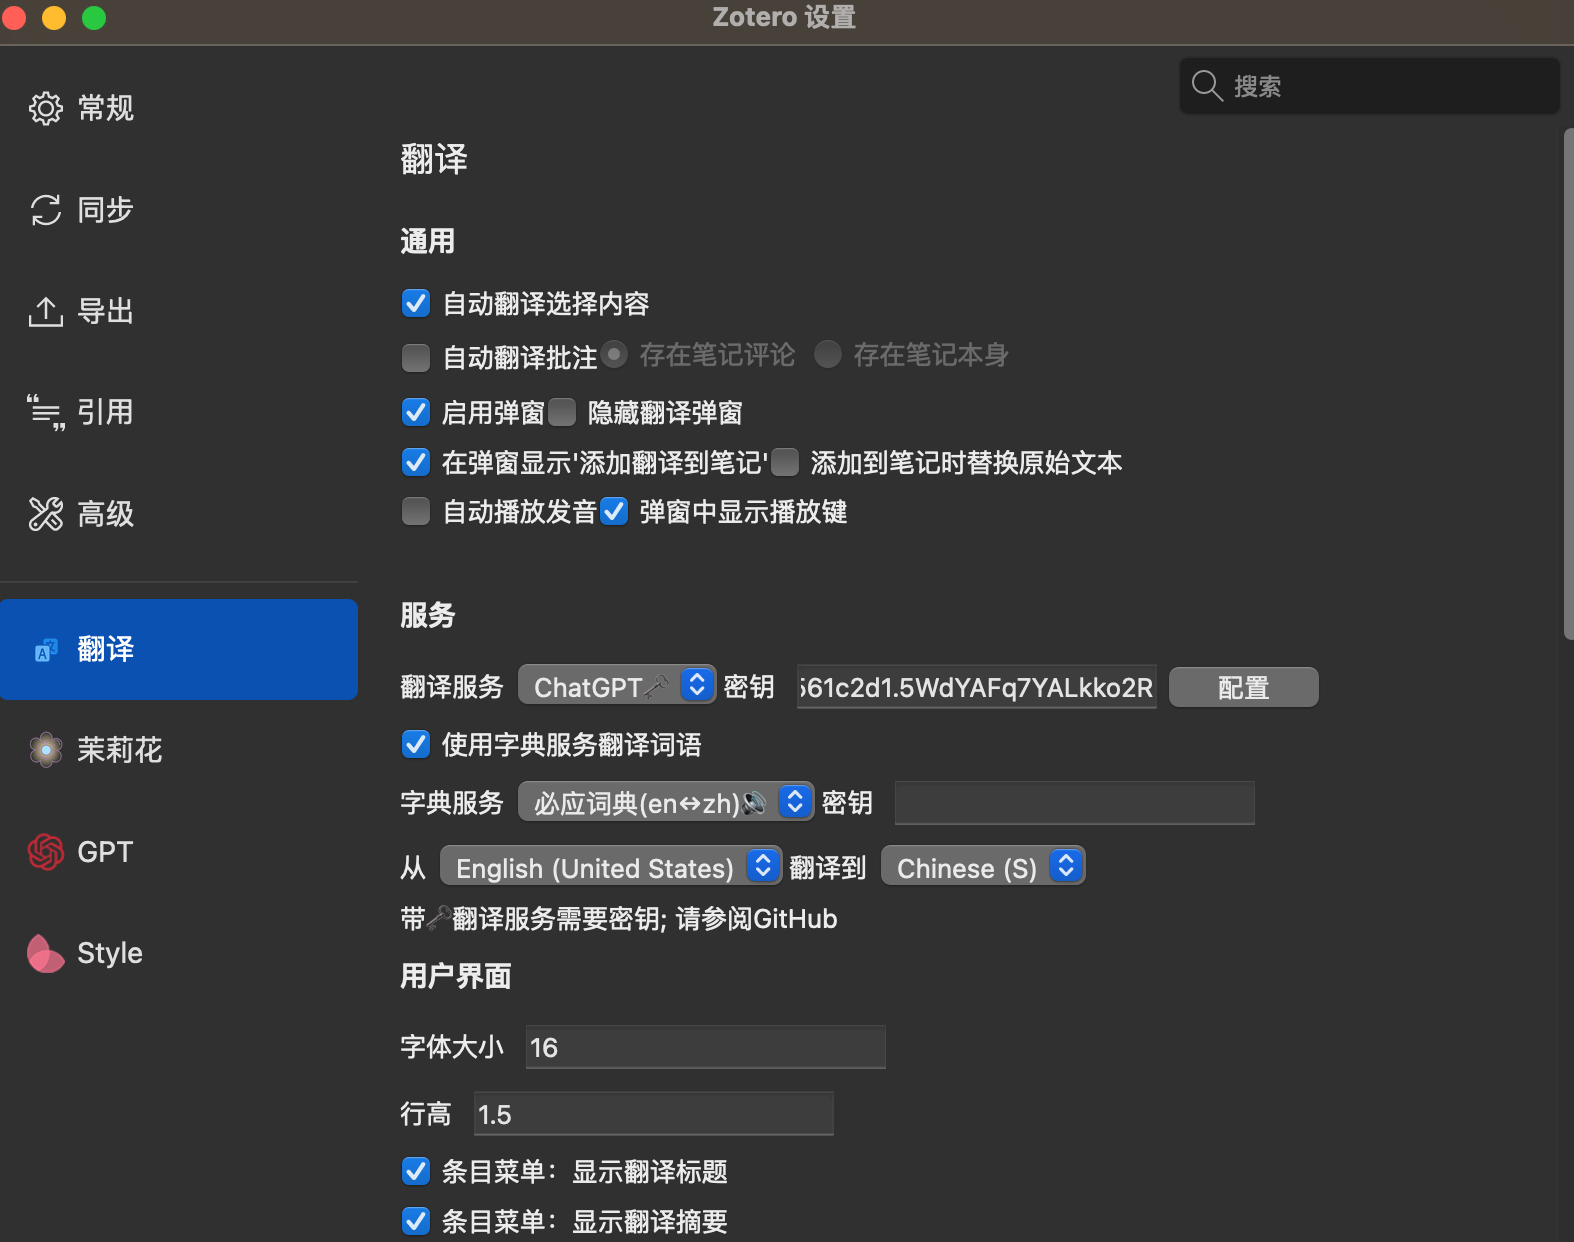Screen dimensions: 1574x1242
Task: Click the jasmine flower icon for 茉莉花
Action: 46,750
